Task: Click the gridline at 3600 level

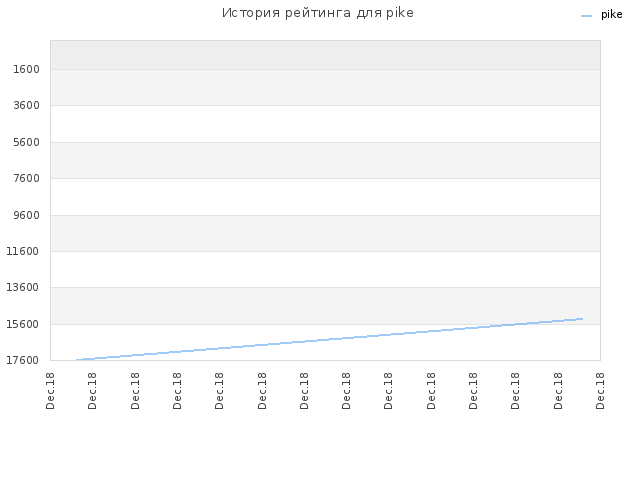Action: click(x=325, y=105)
